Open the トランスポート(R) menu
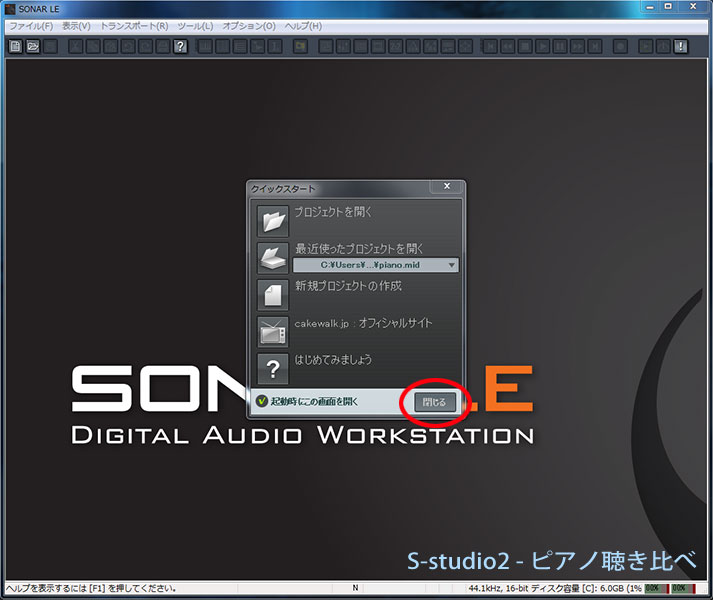 click(134, 25)
